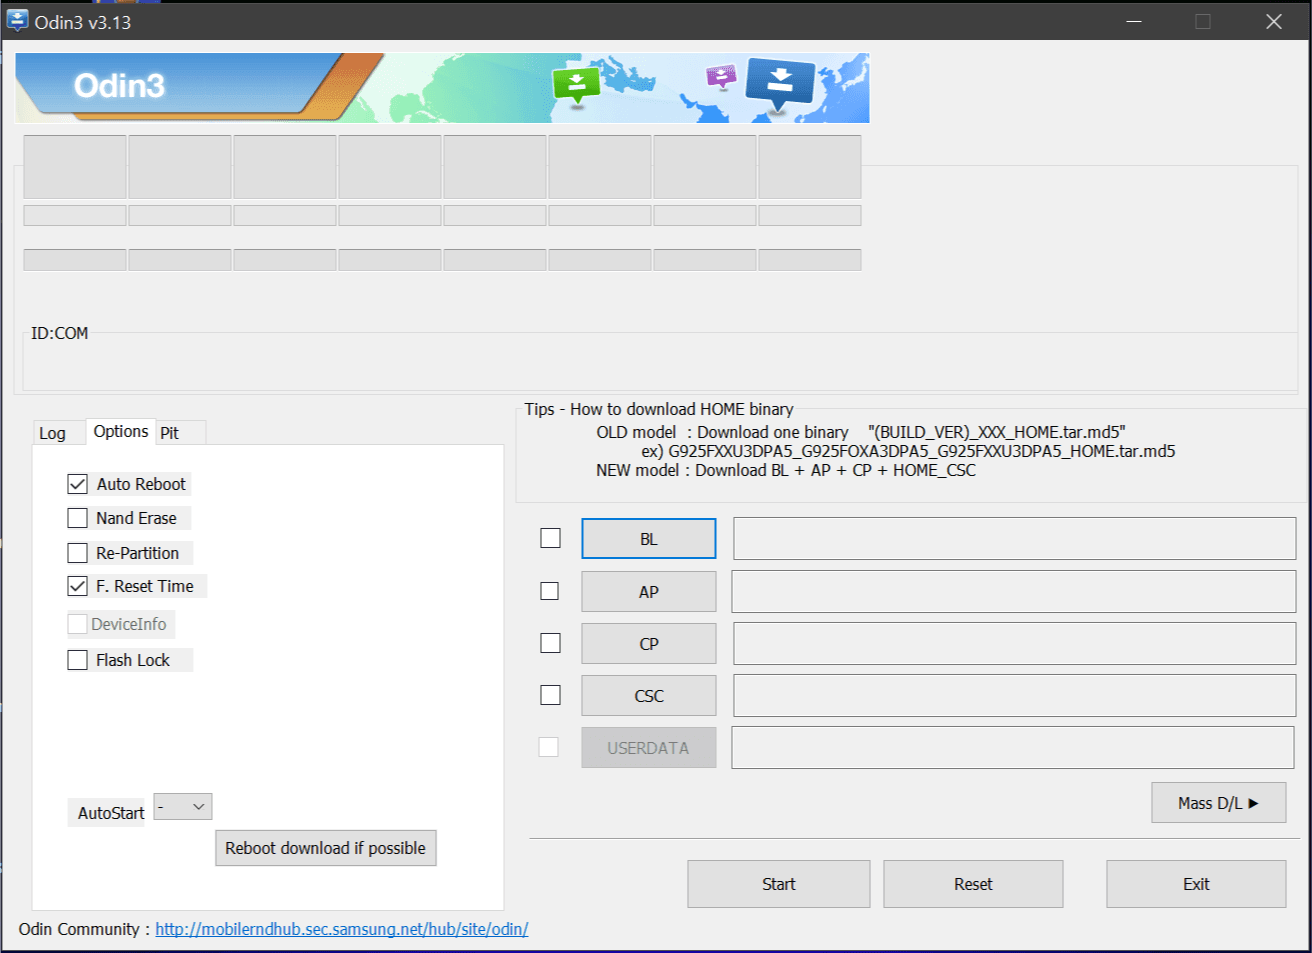Click the AP file path field
The image size is (1312, 953).
point(1014,592)
